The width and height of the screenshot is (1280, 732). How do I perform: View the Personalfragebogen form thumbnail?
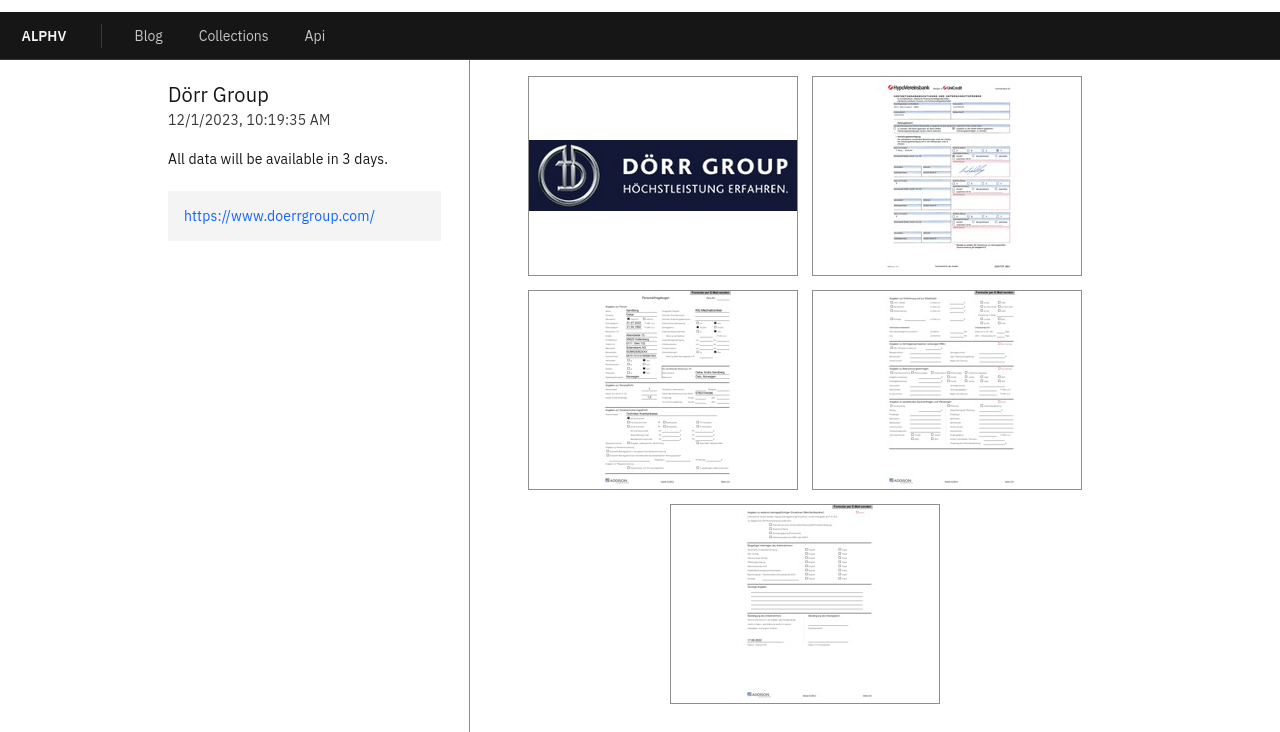tap(663, 390)
